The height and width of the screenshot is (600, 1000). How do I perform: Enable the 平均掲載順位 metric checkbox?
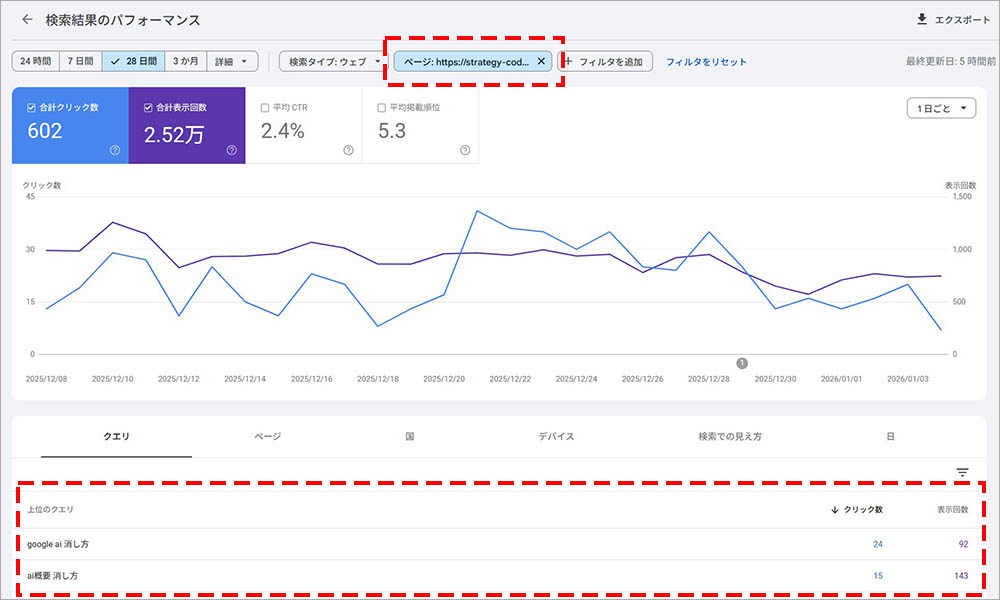(x=381, y=107)
